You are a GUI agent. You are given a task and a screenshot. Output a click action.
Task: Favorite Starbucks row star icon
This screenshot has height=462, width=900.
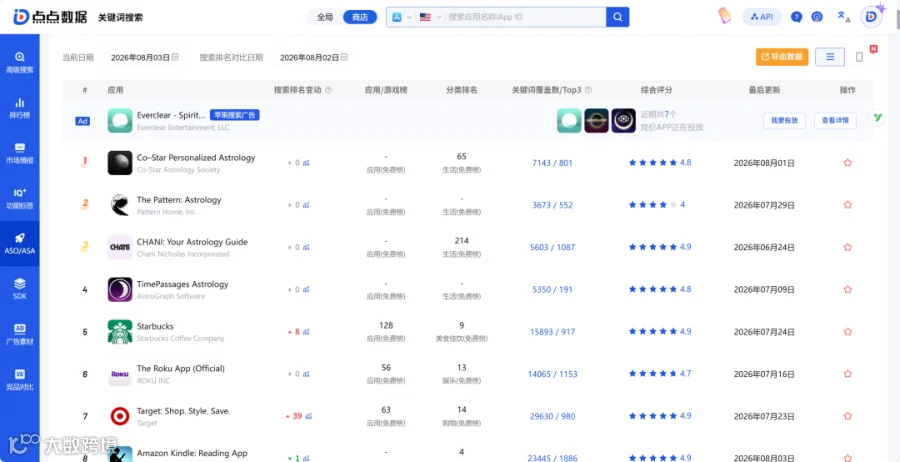[x=847, y=332]
